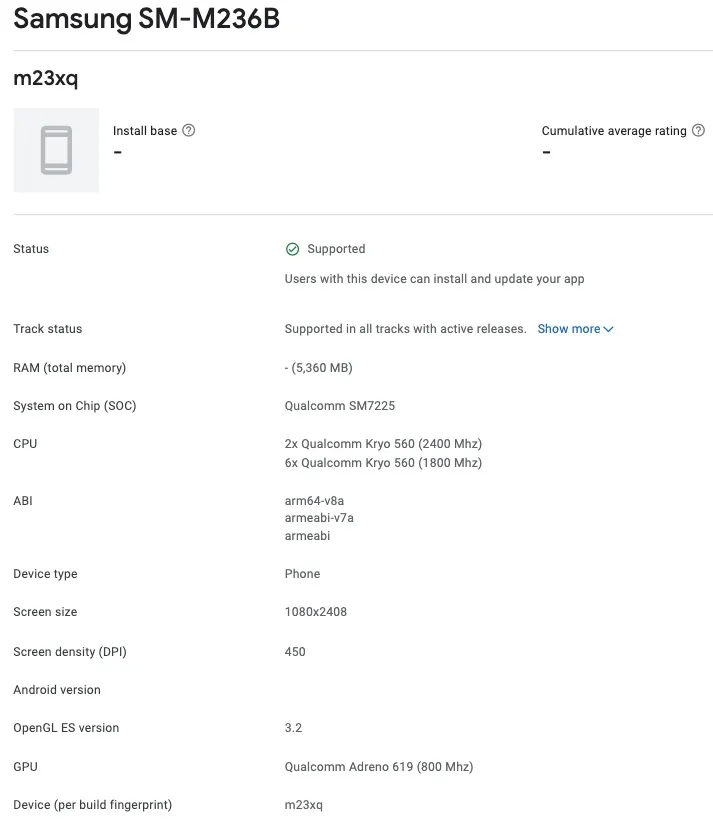This screenshot has height=819, width=713.
Task: Select the m23xq build fingerprint value
Action: (304, 804)
